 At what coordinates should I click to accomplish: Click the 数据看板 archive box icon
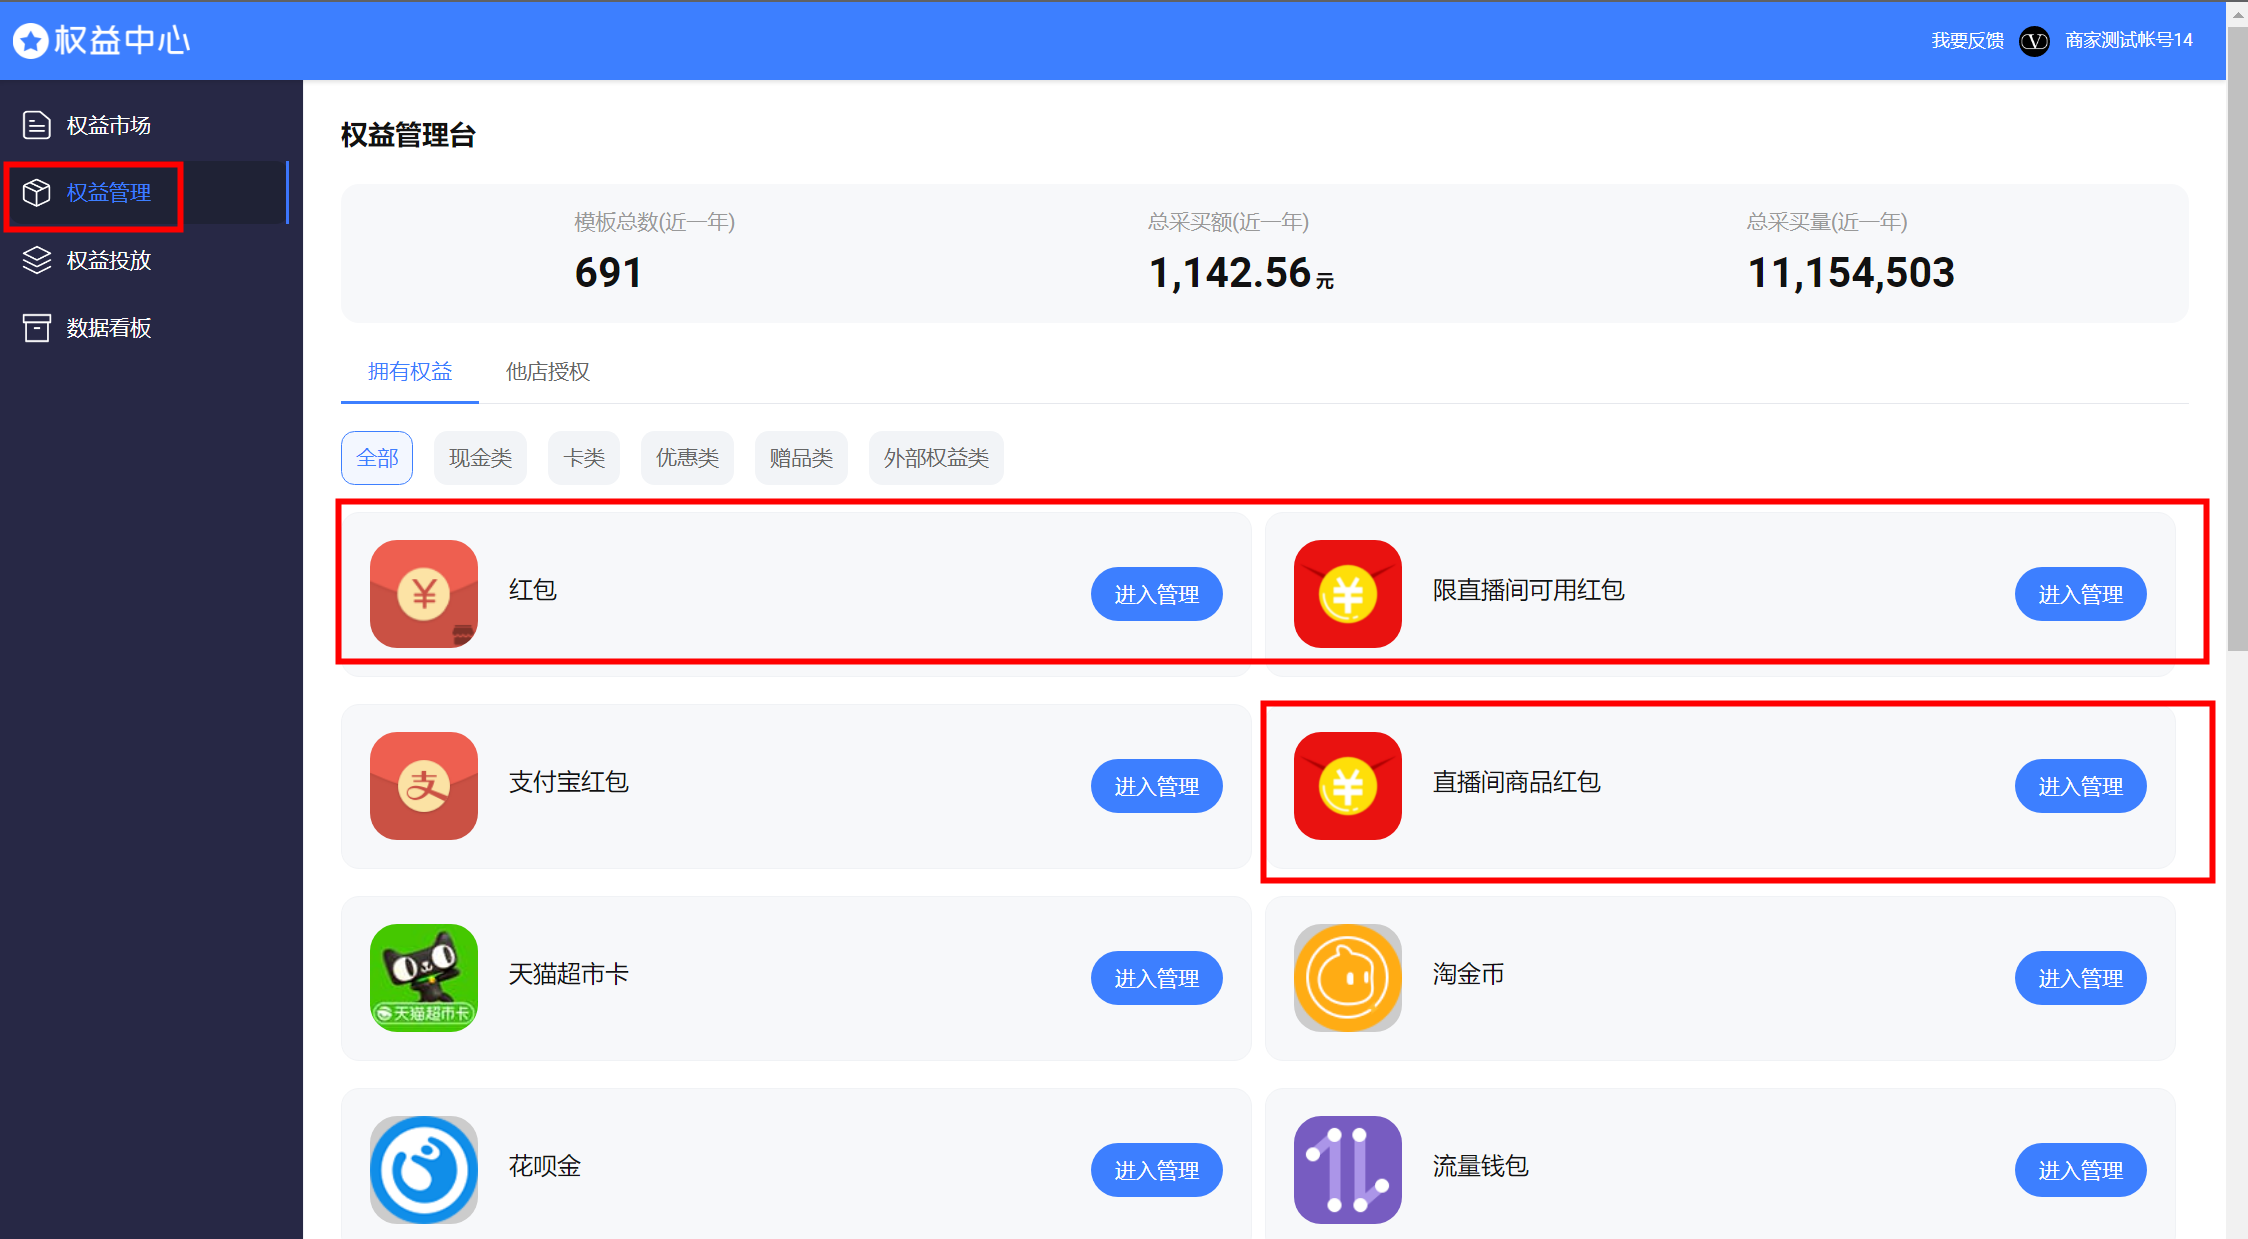pos(37,328)
